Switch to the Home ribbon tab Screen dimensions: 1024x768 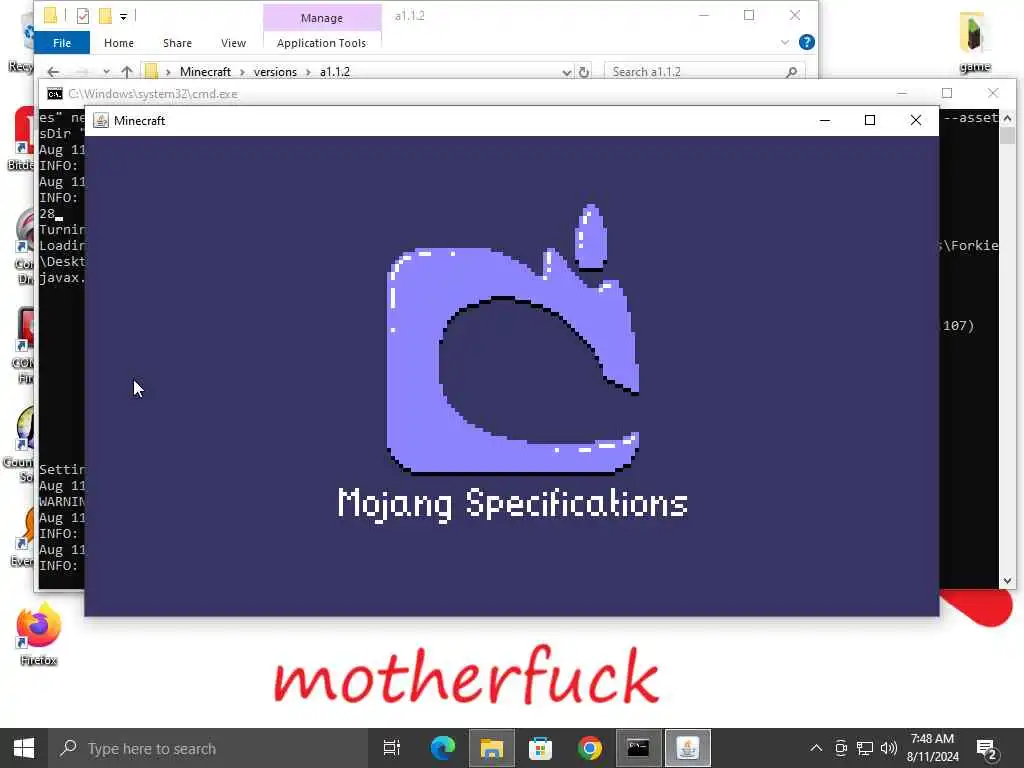tap(119, 43)
